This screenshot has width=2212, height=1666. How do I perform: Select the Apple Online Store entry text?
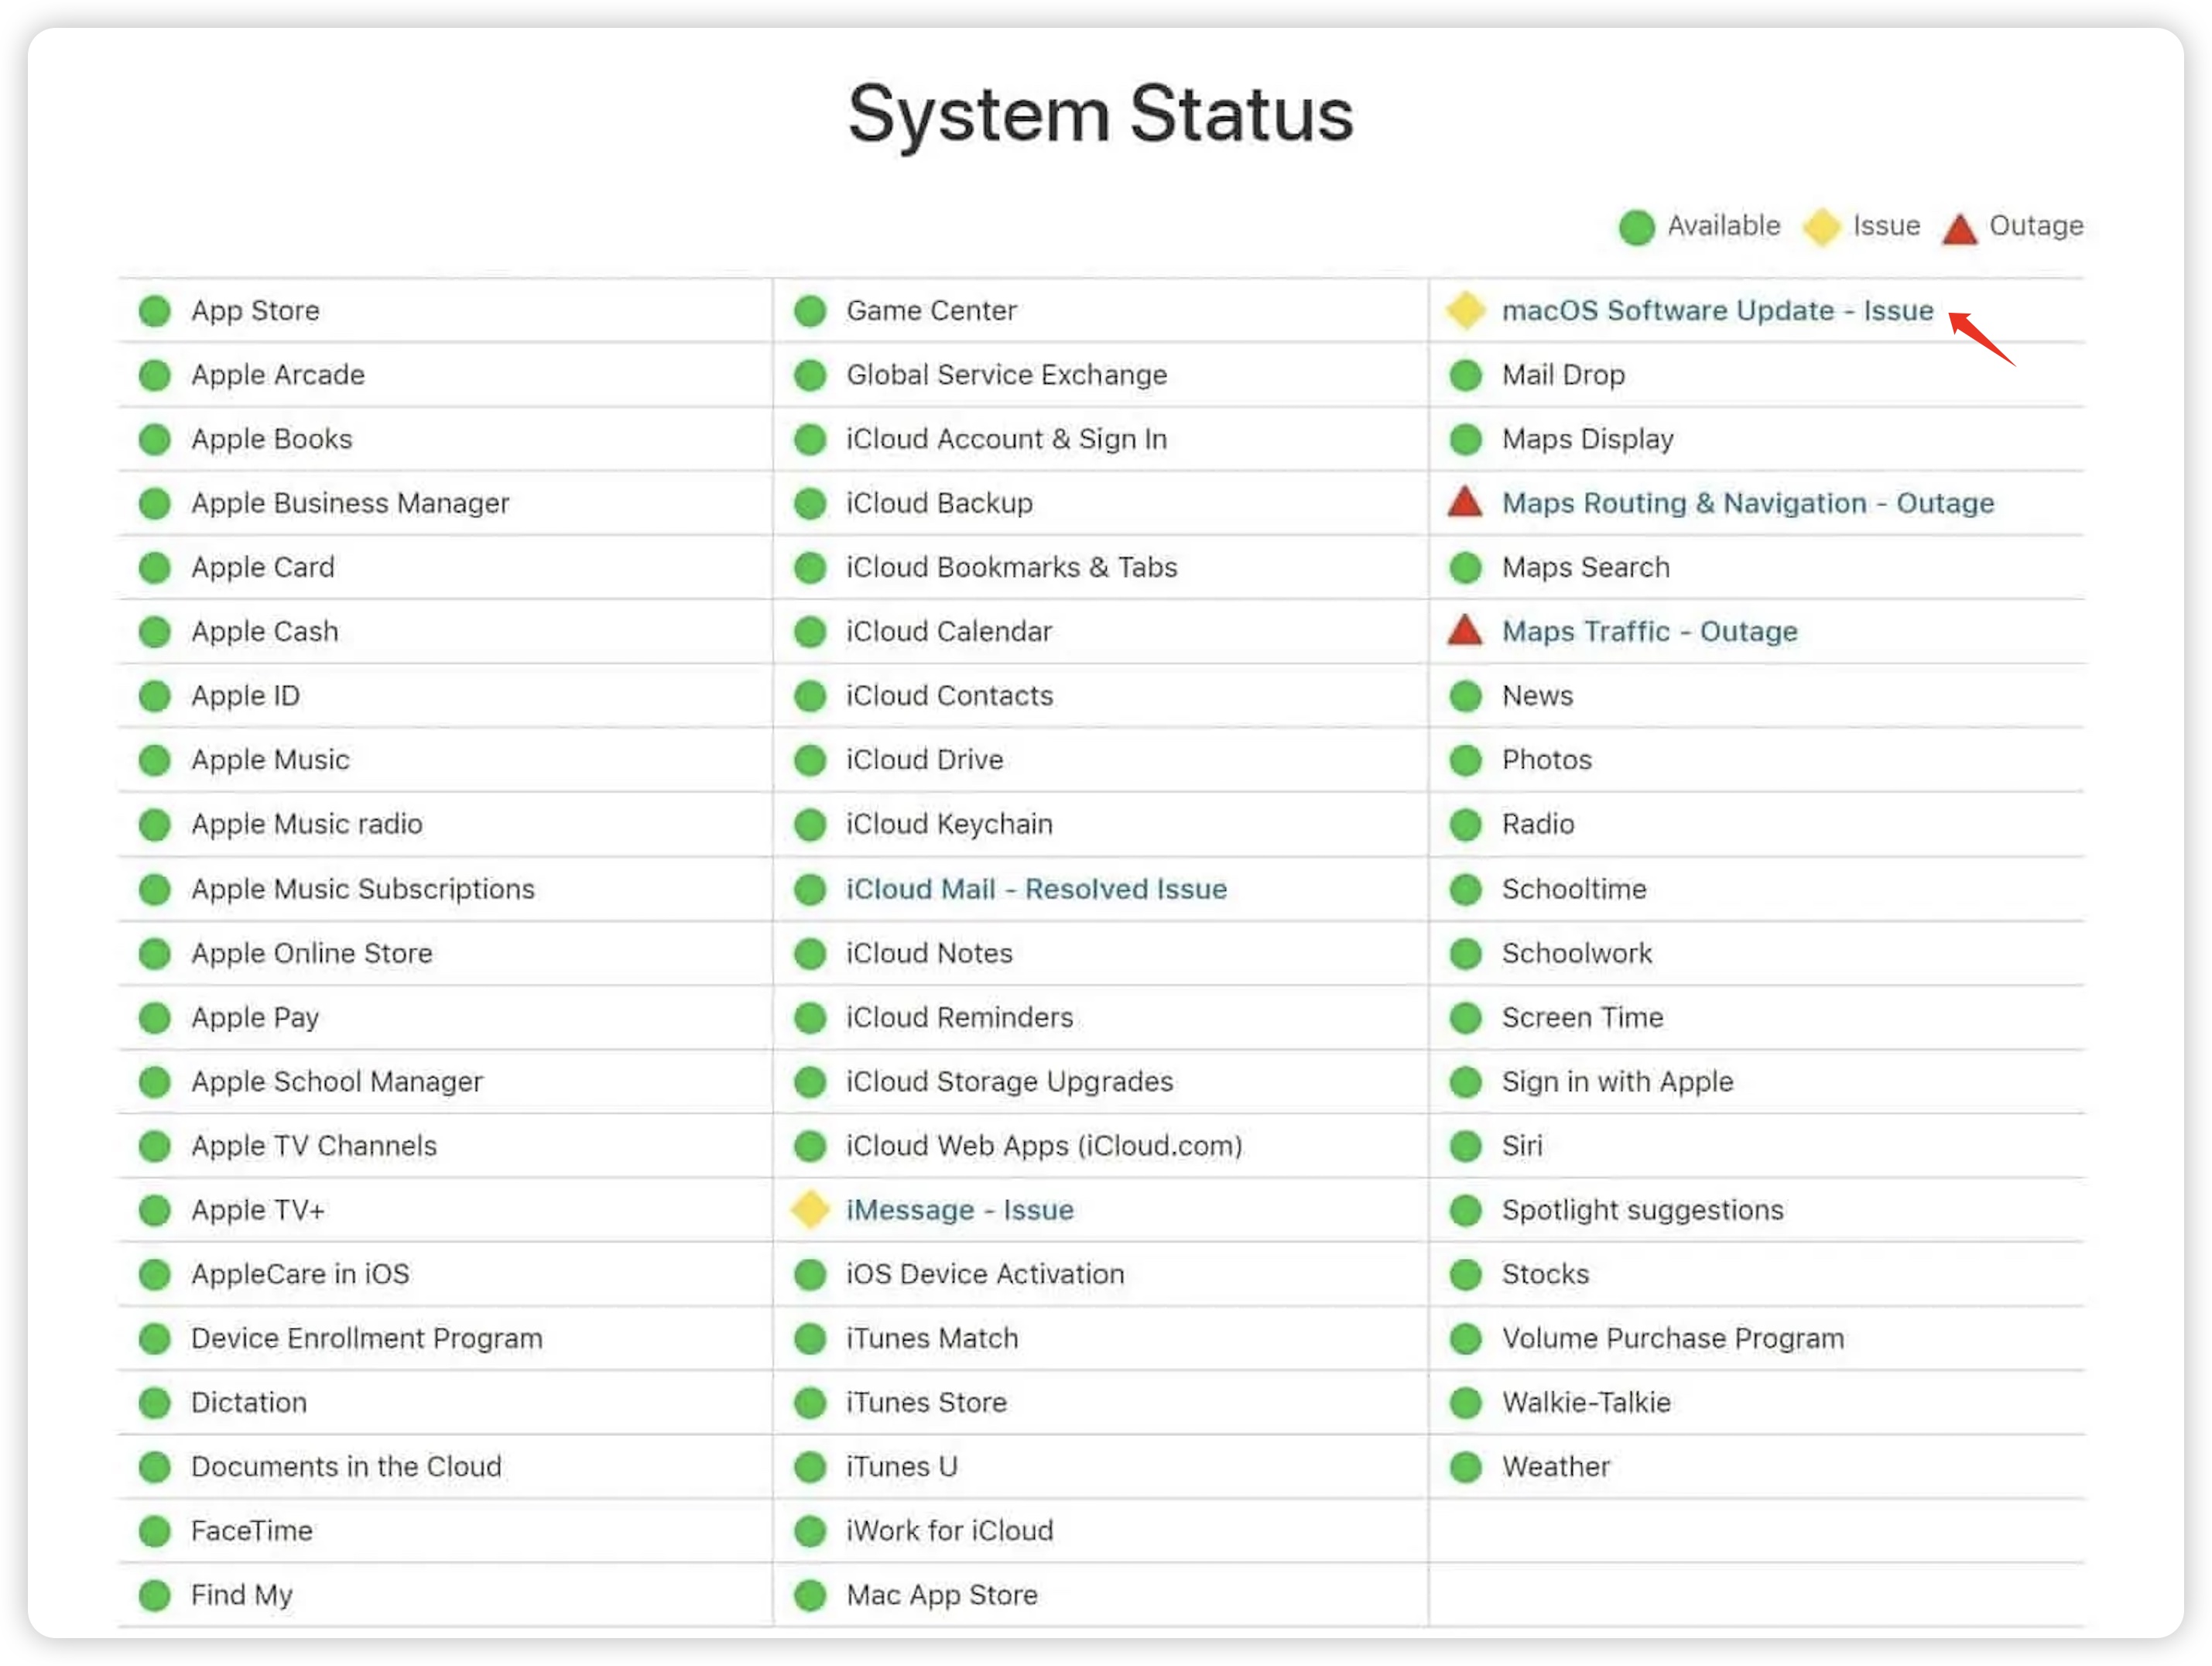(x=312, y=953)
